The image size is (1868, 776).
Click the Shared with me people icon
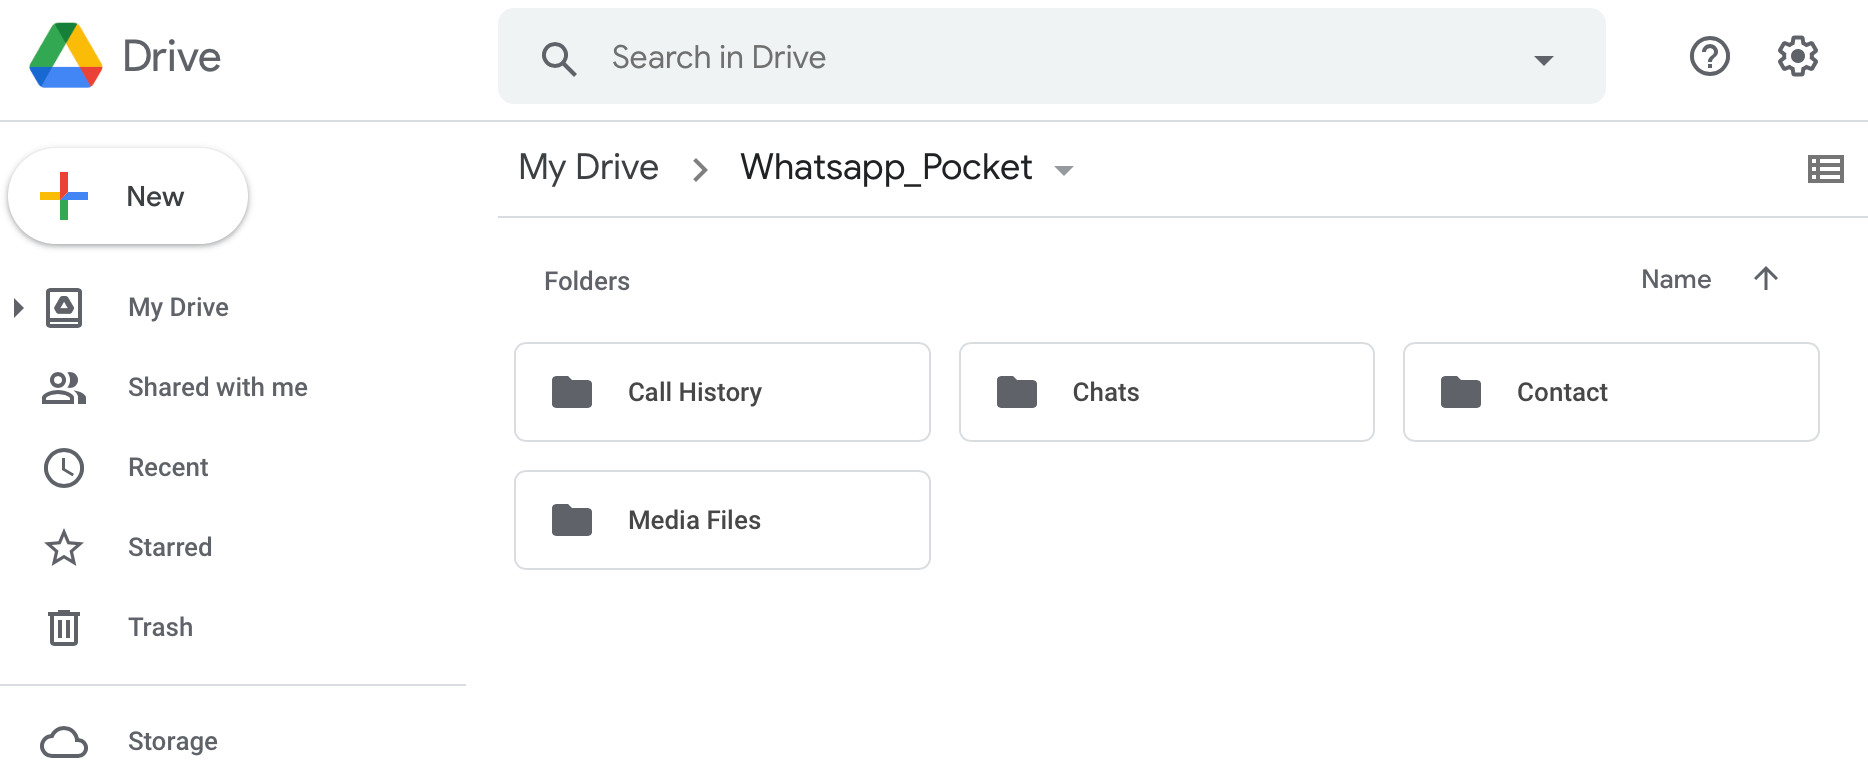(x=64, y=388)
